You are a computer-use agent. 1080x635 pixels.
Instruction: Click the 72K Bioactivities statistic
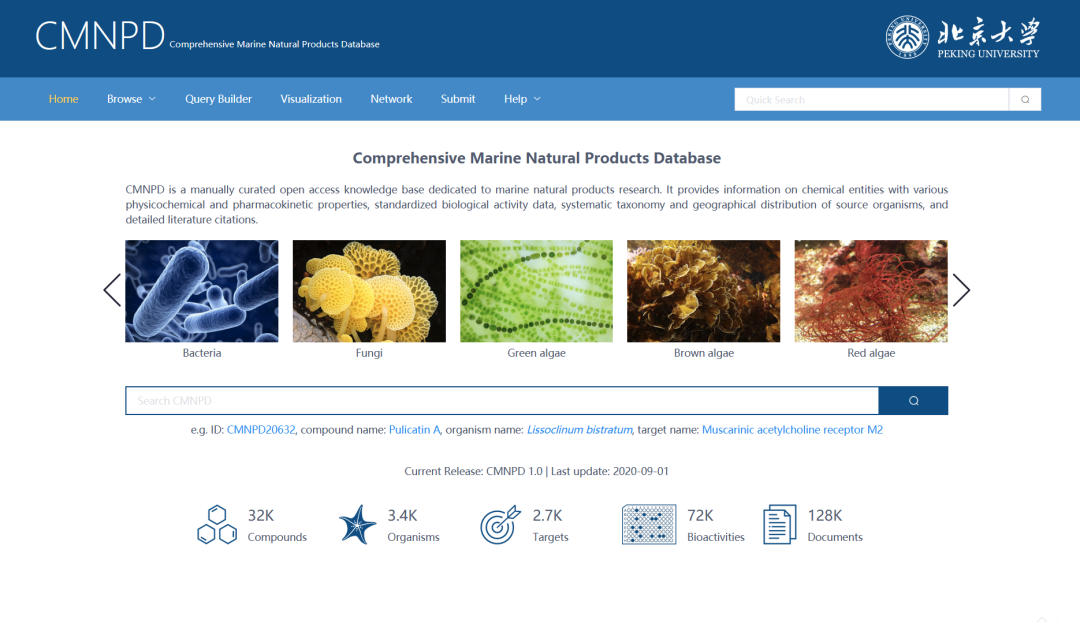point(716,525)
